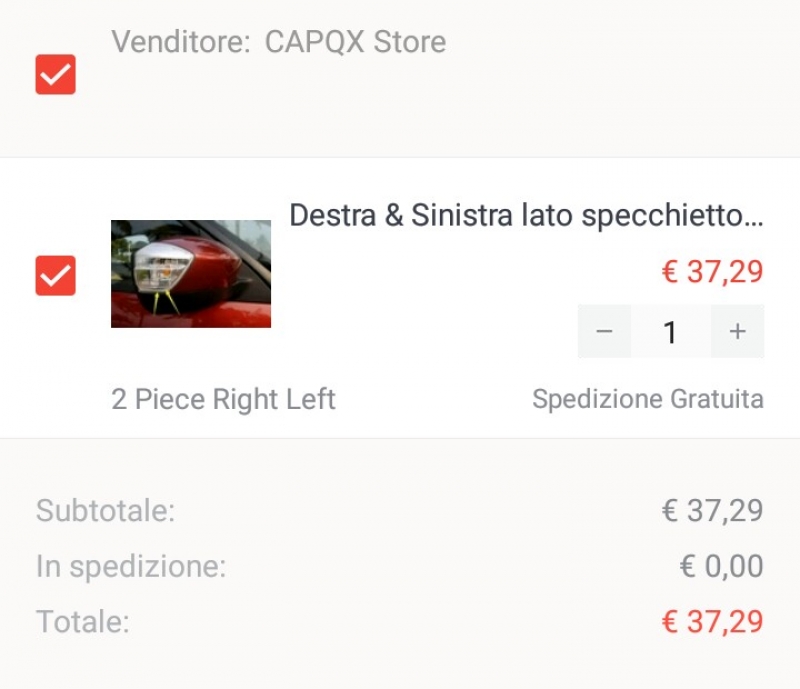Click the "Venditore:" label
The width and height of the screenshot is (800, 689).
tap(181, 41)
